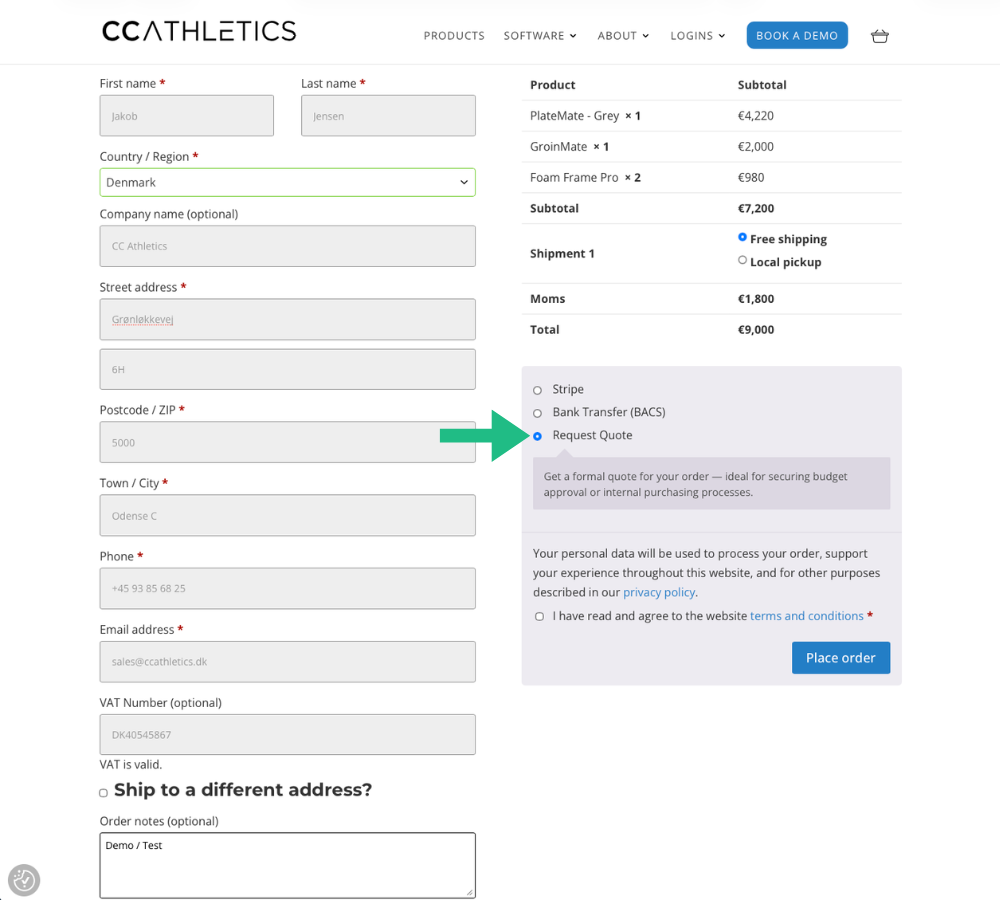Open the privacy policy link

point(659,592)
